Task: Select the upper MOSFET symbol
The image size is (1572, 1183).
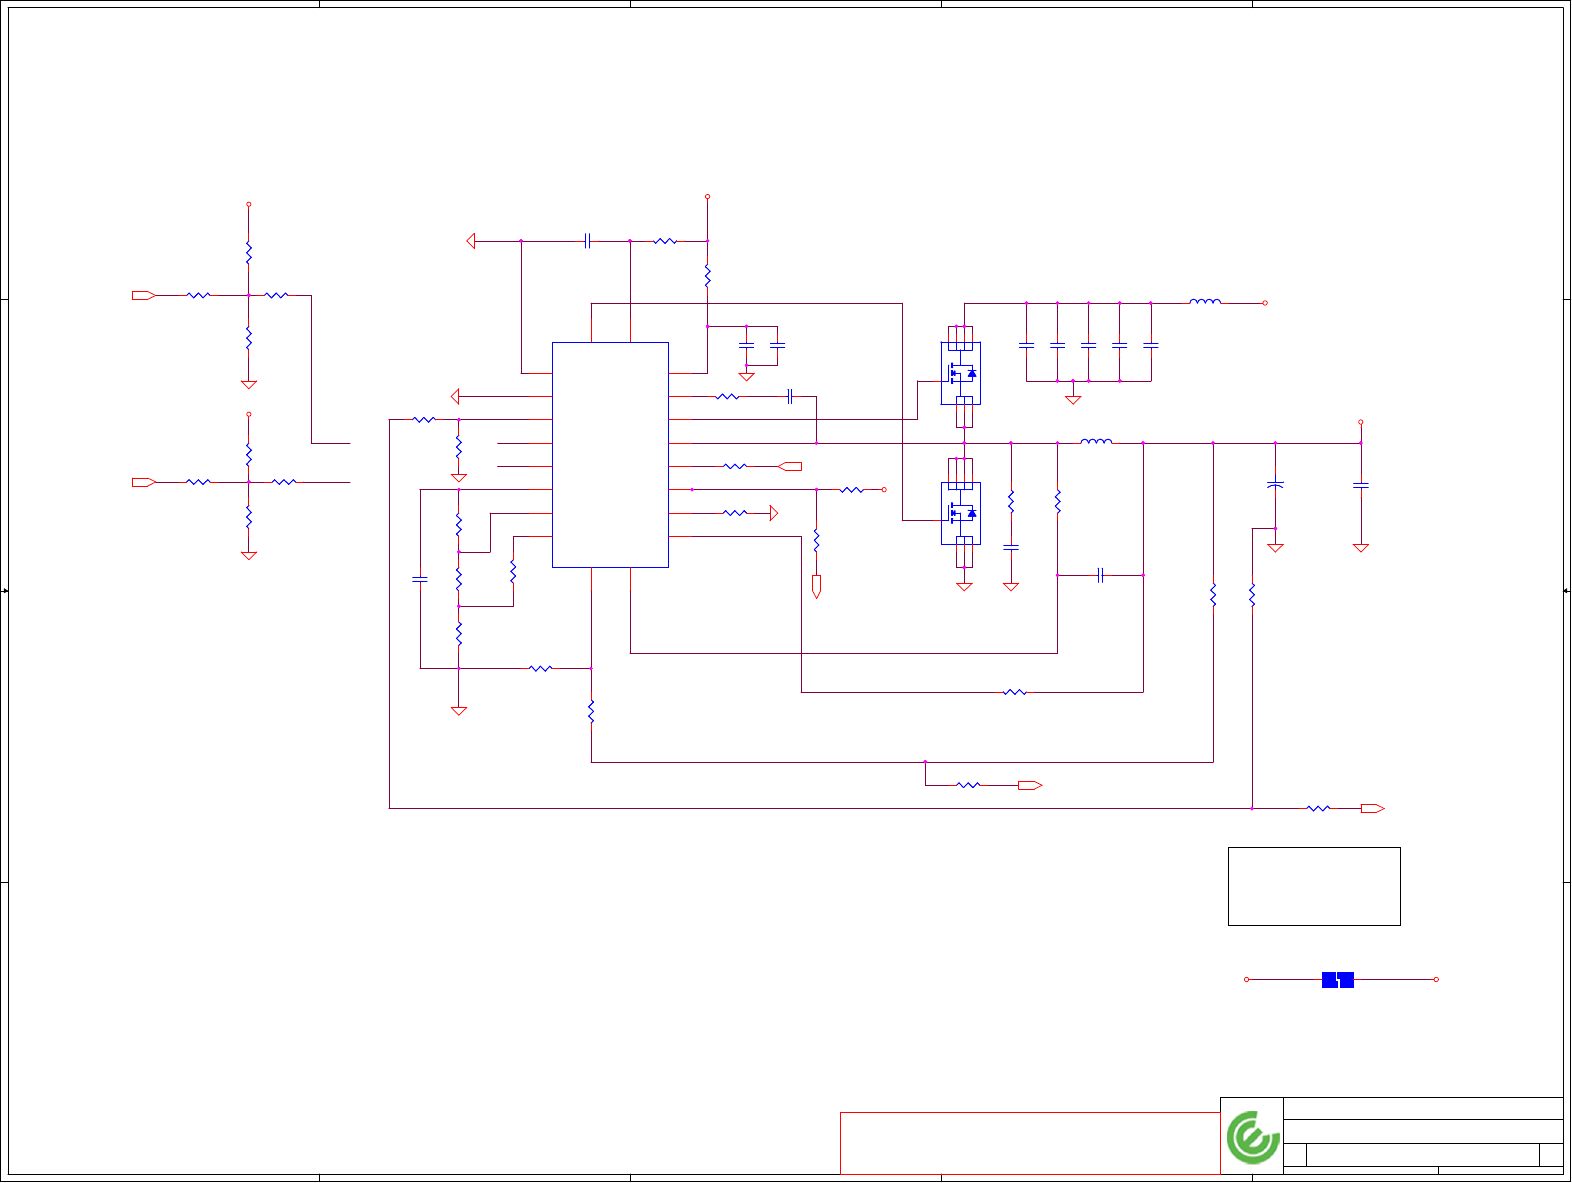Action: click(961, 374)
